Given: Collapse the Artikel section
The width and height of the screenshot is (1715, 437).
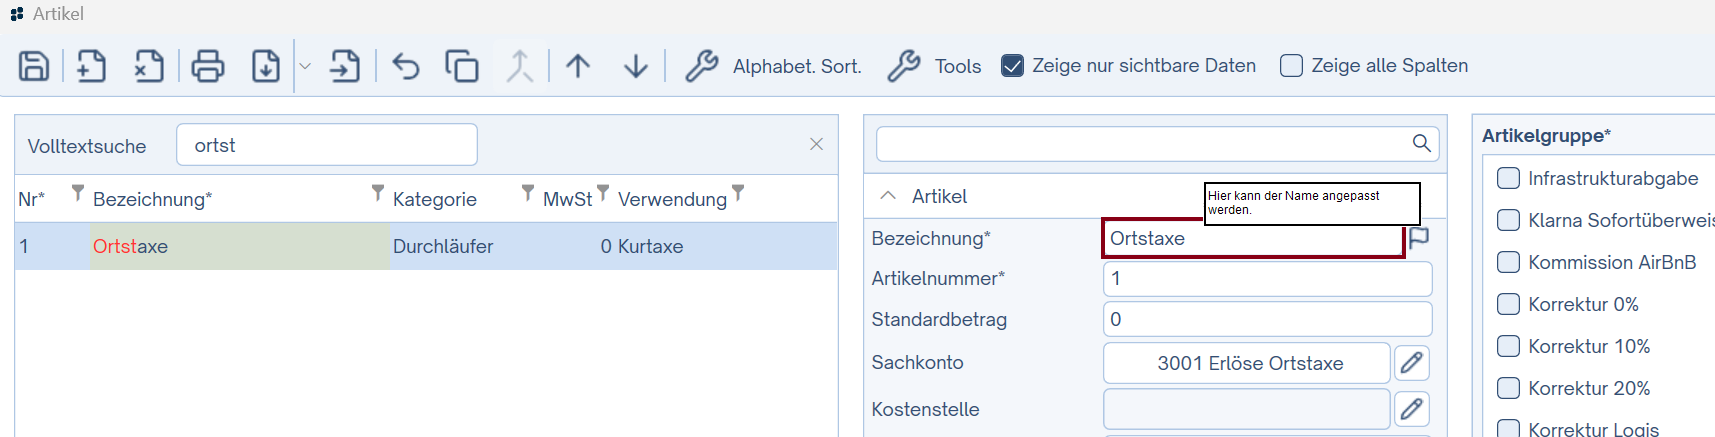Looking at the screenshot, I should (x=888, y=196).
